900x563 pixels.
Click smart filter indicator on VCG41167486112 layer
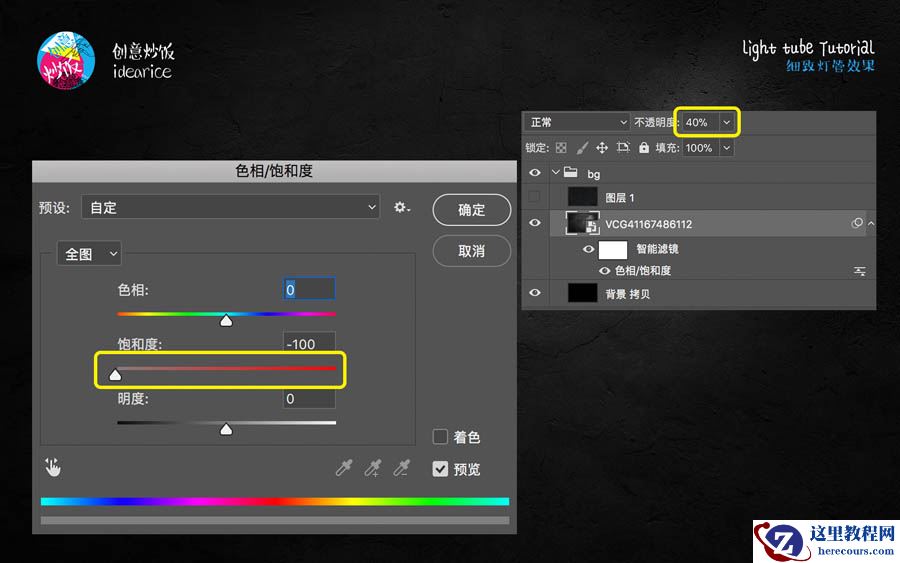coord(857,223)
